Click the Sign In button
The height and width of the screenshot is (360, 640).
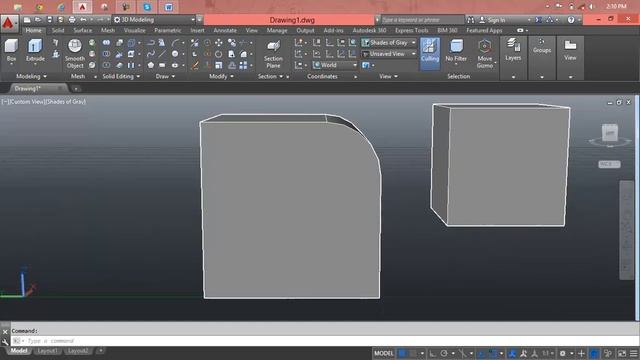pyautogui.click(x=492, y=20)
